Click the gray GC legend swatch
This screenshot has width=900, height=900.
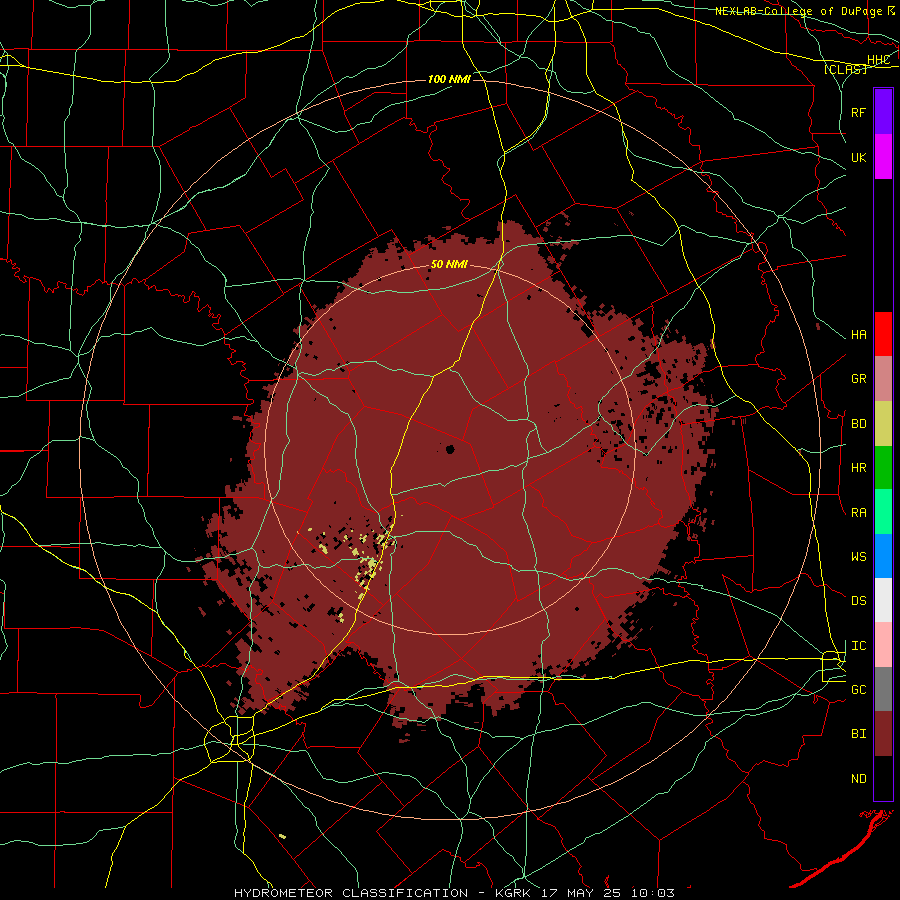pos(883,689)
